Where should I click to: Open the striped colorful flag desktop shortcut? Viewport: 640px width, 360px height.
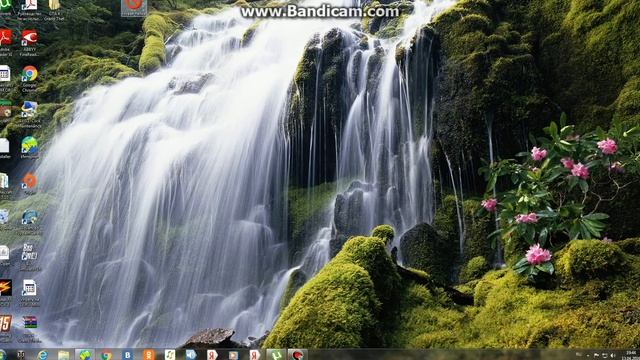coord(29,329)
